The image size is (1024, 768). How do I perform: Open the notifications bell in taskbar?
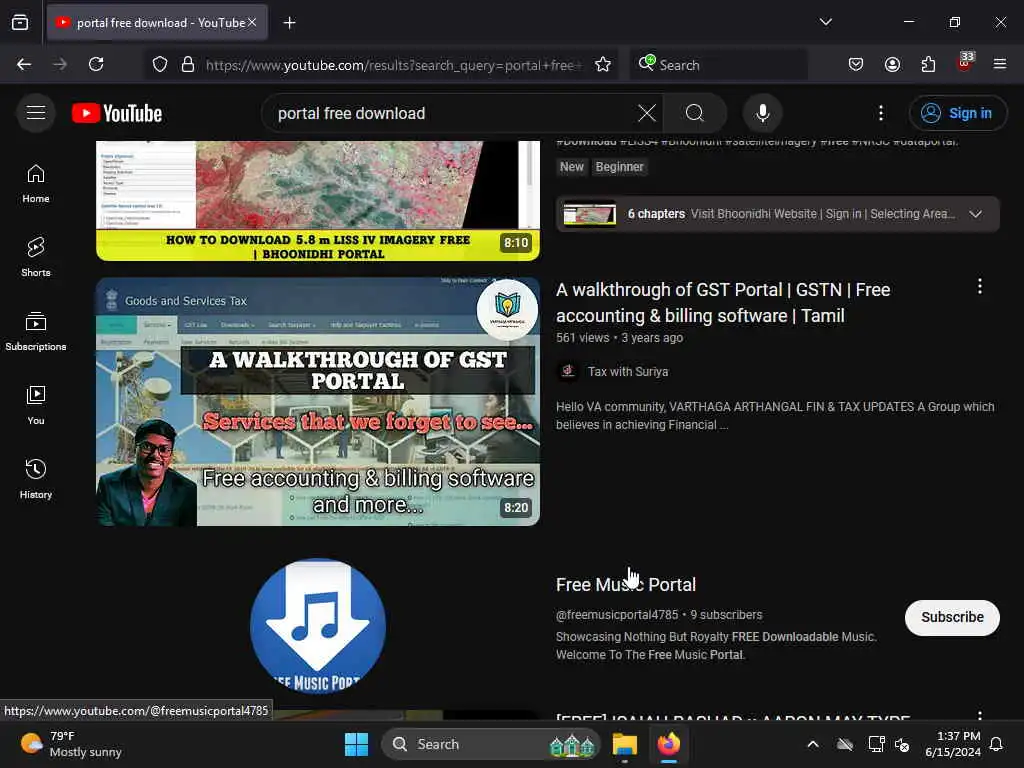coord(997,744)
